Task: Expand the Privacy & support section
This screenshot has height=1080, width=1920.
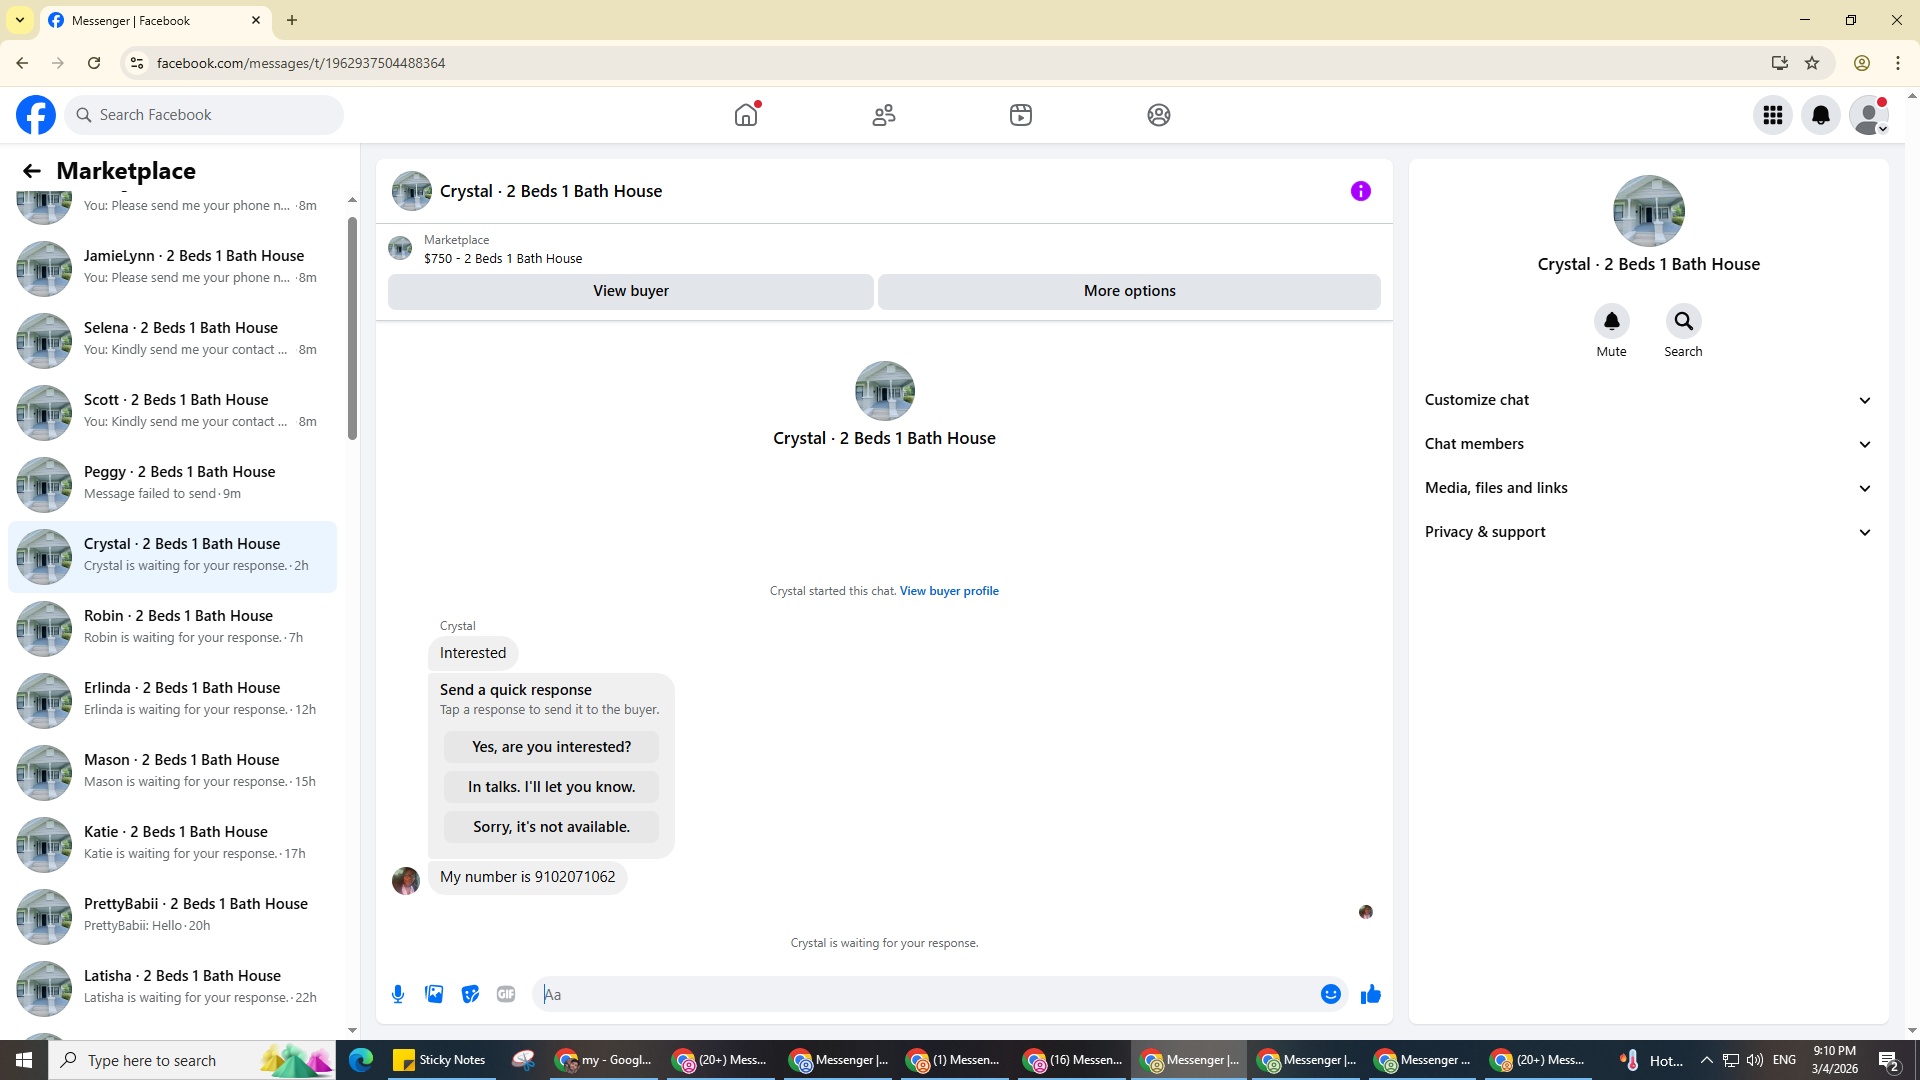Action: (x=1648, y=532)
